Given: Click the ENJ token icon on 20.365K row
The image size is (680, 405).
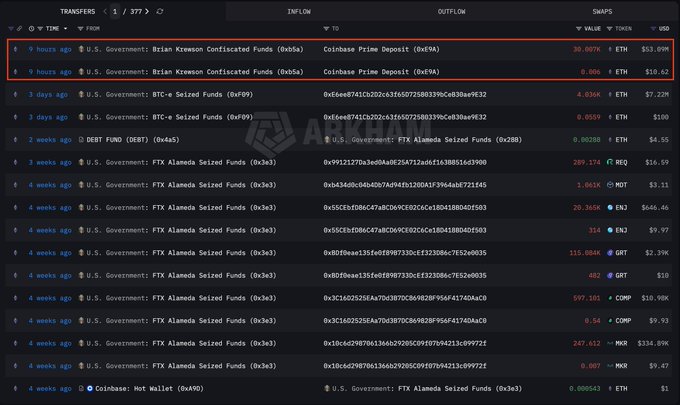Looking at the screenshot, I should [x=610, y=207].
